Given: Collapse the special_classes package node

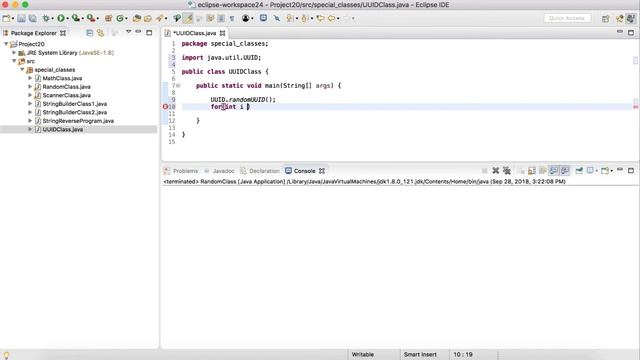Looking at the screenshot, I should tap(22, 69).
